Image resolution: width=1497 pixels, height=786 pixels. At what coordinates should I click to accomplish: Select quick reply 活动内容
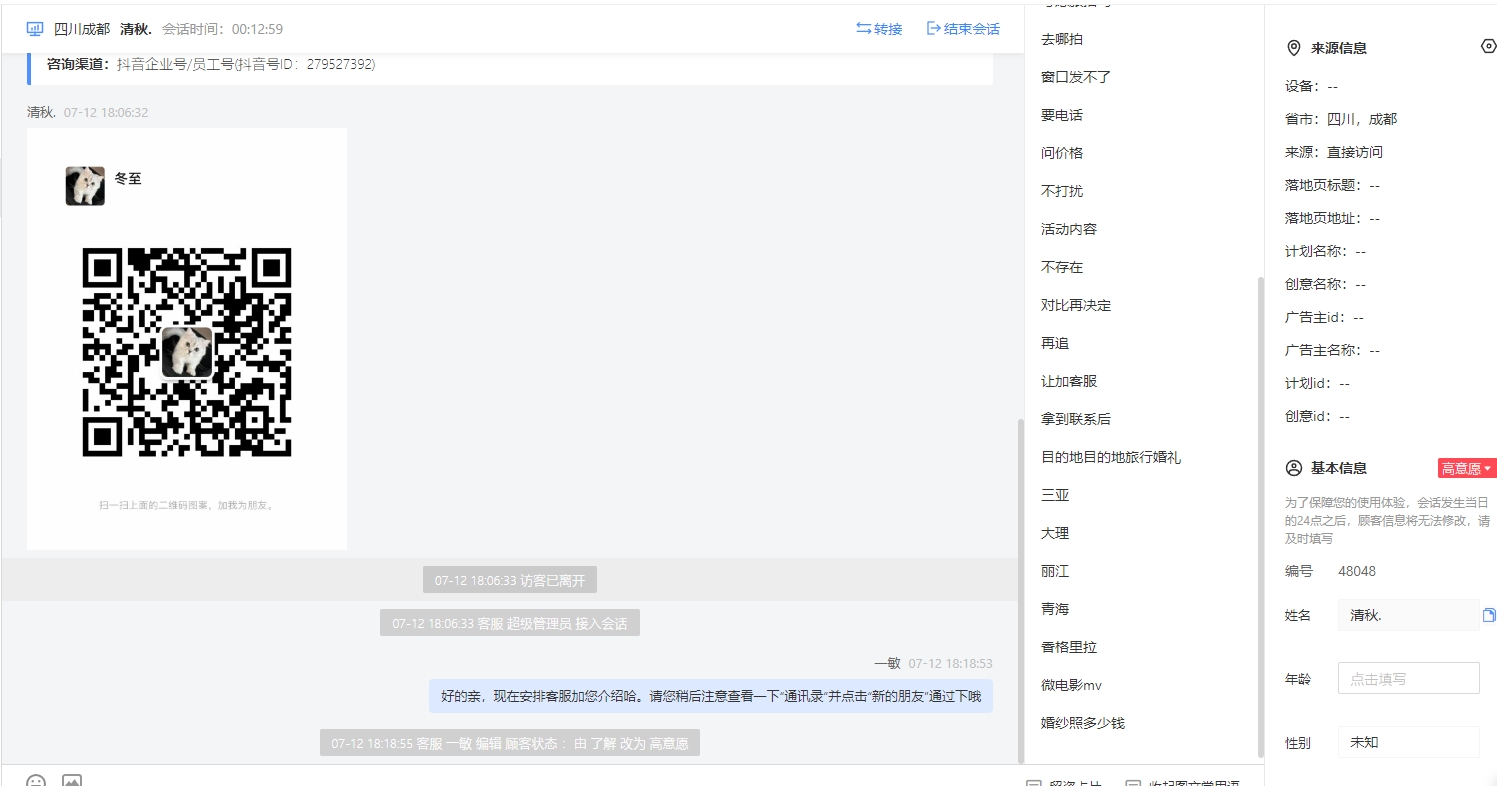point(1069,229)
